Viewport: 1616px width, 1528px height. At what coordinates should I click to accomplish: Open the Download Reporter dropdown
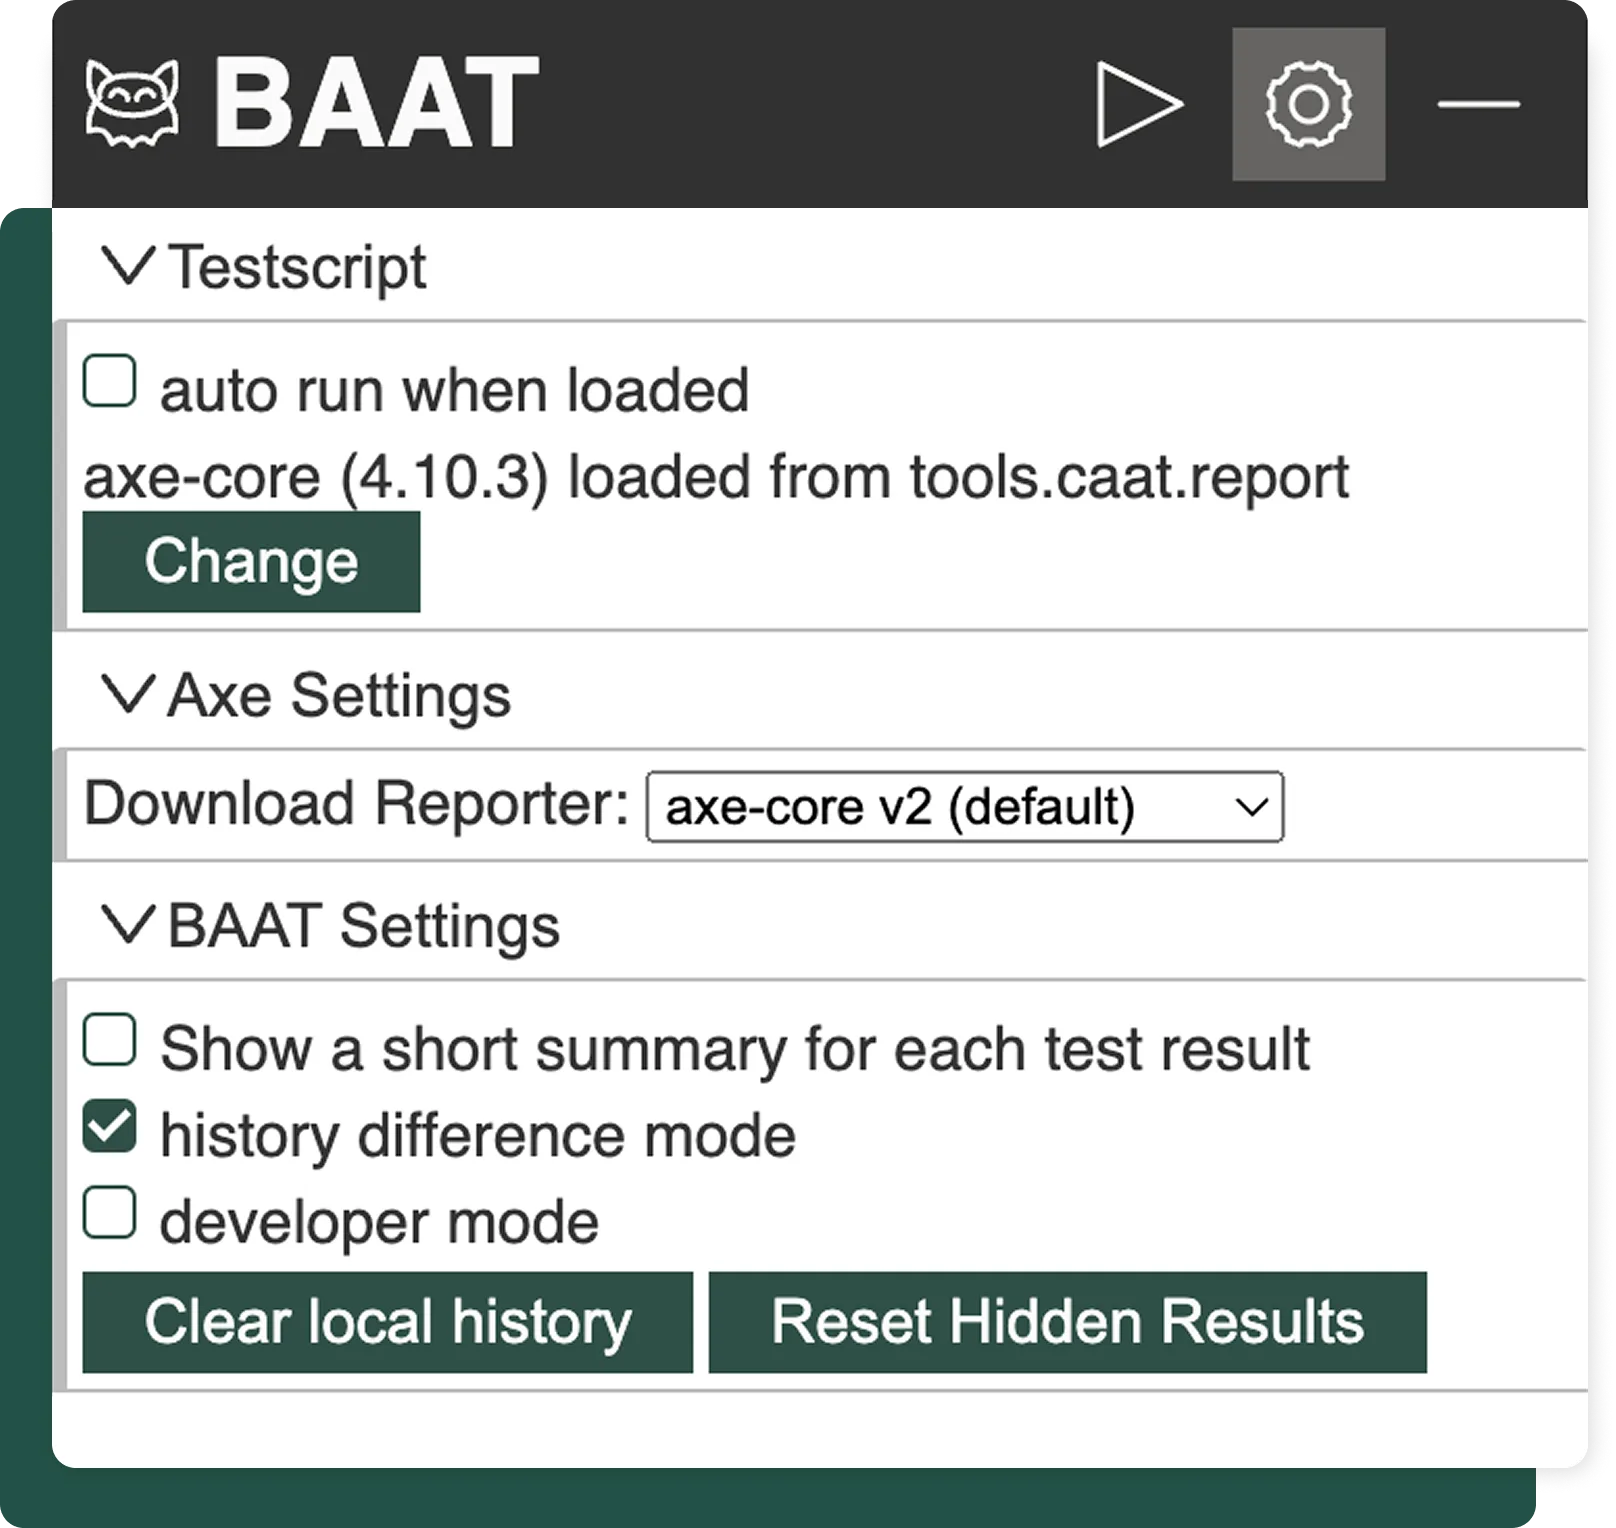pos(965,806)
